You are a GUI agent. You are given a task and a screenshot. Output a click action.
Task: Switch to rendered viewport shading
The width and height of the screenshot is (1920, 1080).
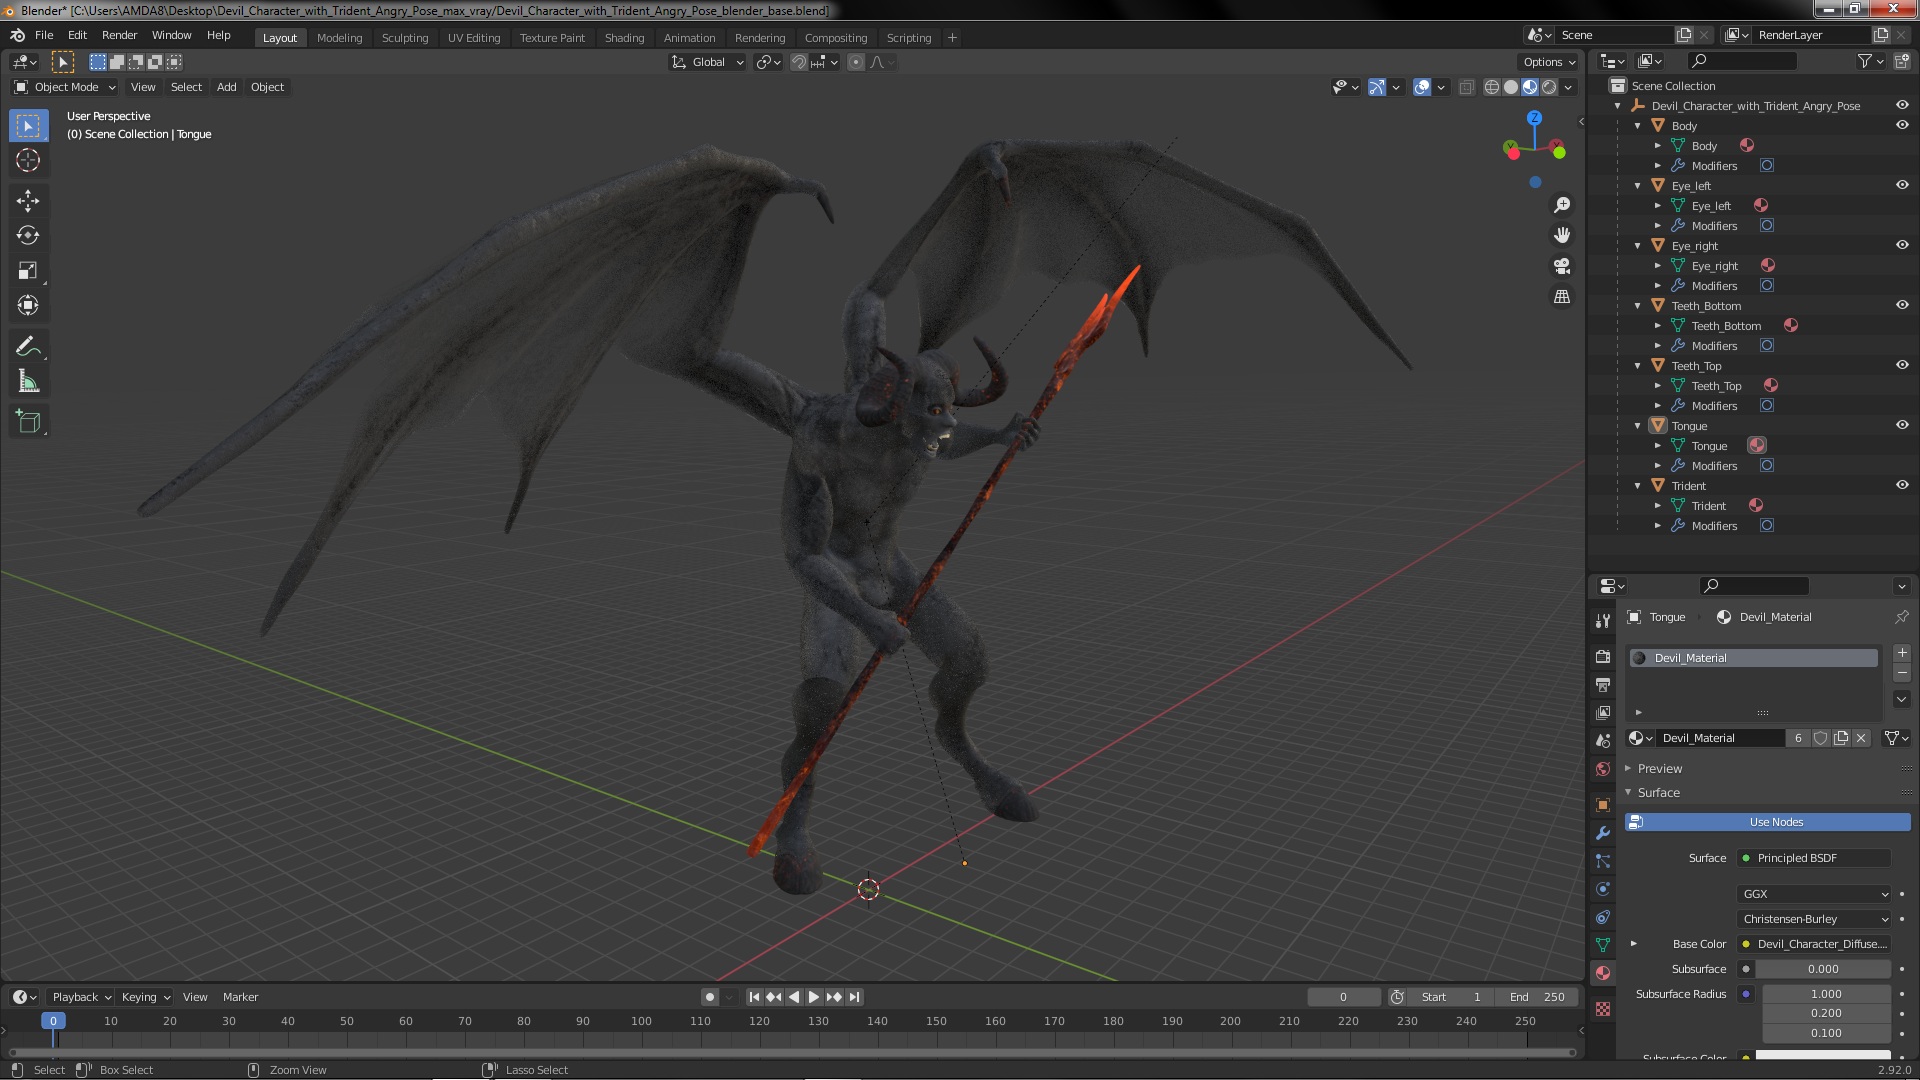pos(1549,88)
